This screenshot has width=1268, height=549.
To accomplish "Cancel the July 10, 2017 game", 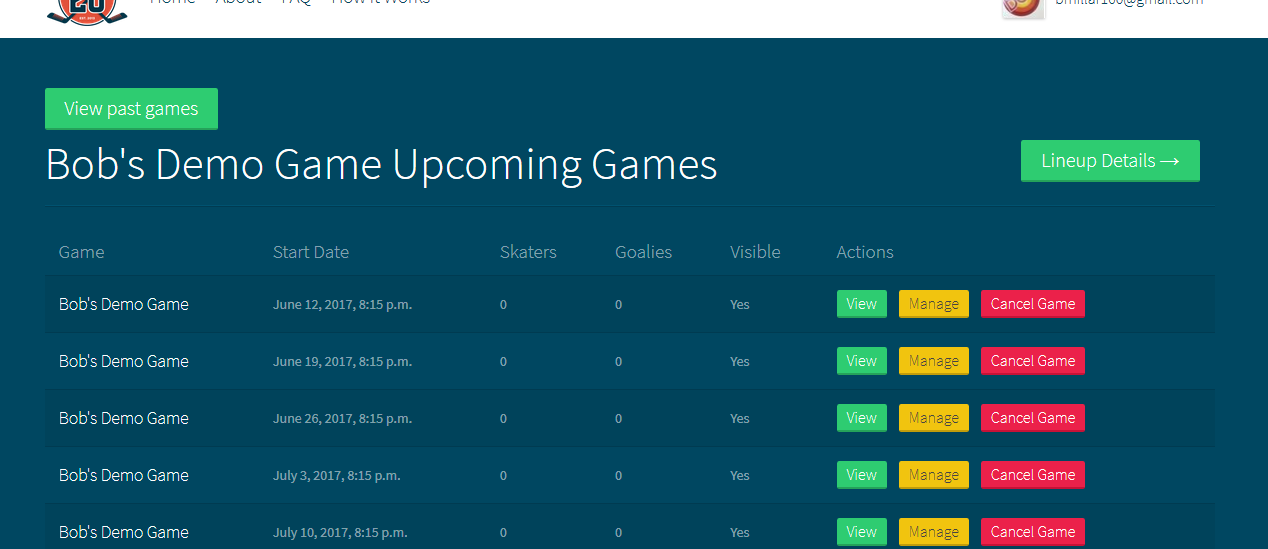I will pyautogui.click(x=1032, y=532).
